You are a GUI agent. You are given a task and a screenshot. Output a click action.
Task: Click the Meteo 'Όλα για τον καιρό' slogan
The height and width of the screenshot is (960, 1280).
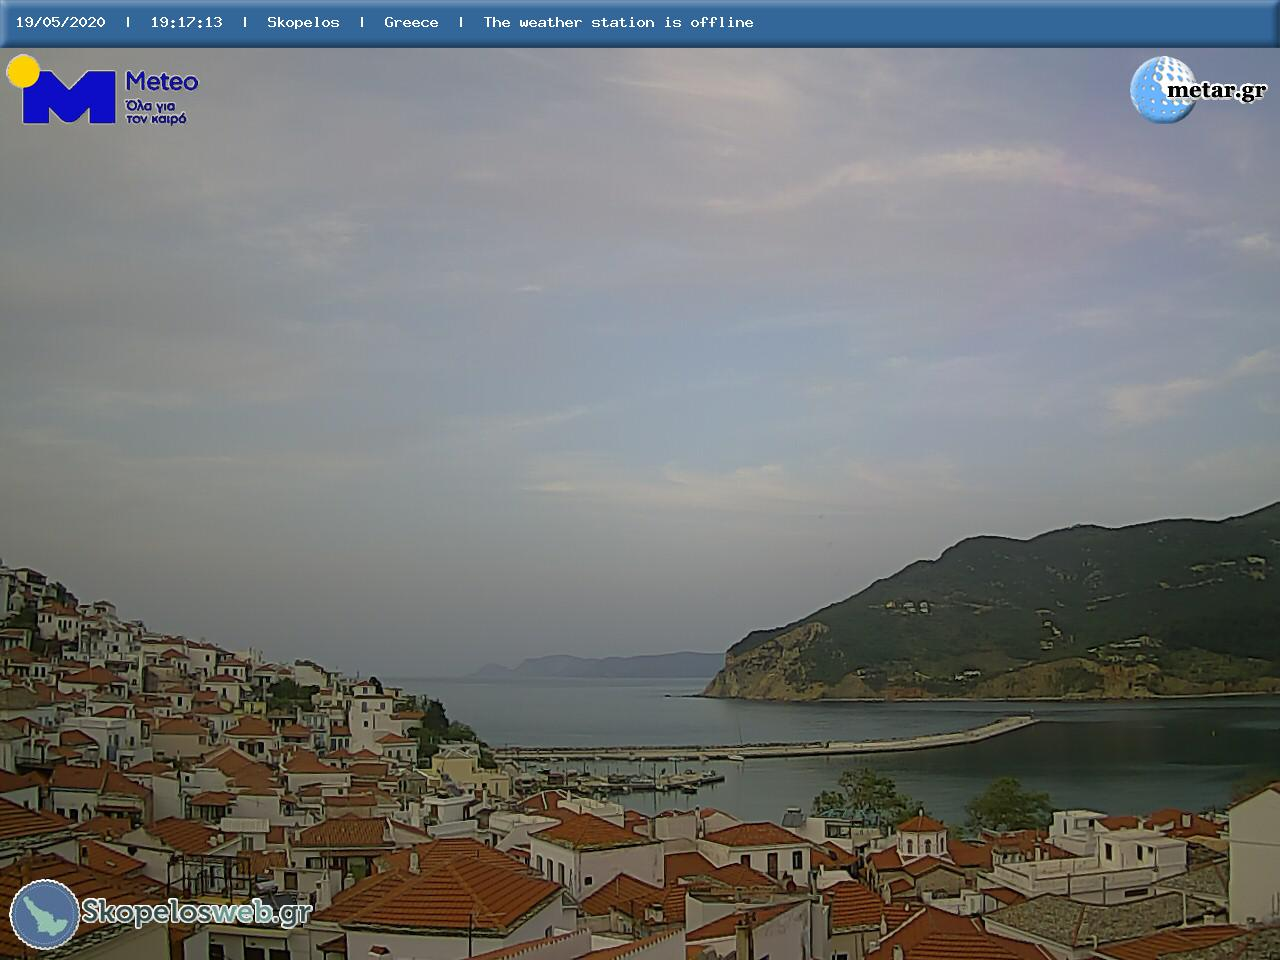point(156,111)
